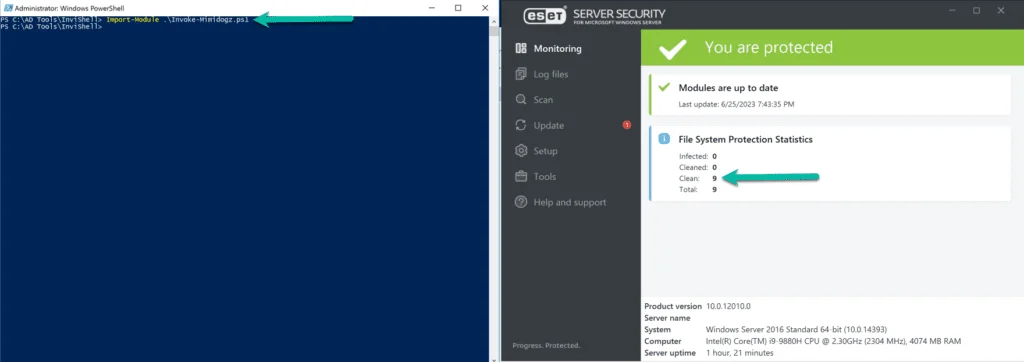
Task: Click the blue info icon on statistics card
Action: point(664,139)
